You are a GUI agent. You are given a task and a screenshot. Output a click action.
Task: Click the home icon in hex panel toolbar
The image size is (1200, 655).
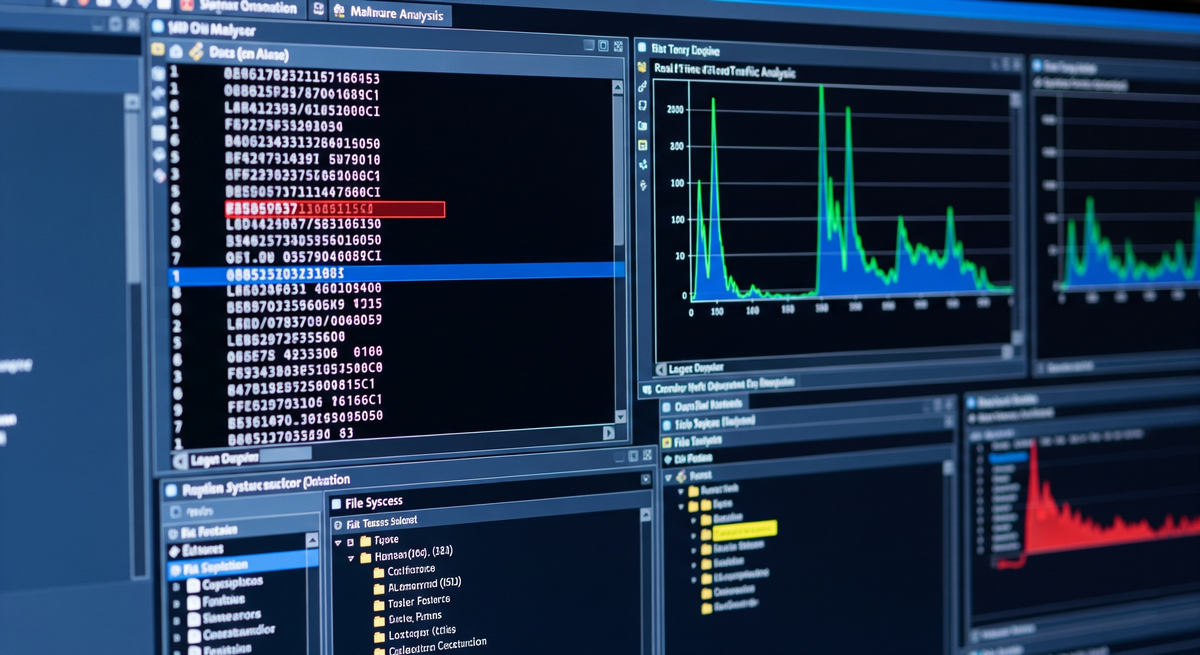(176, 51)
